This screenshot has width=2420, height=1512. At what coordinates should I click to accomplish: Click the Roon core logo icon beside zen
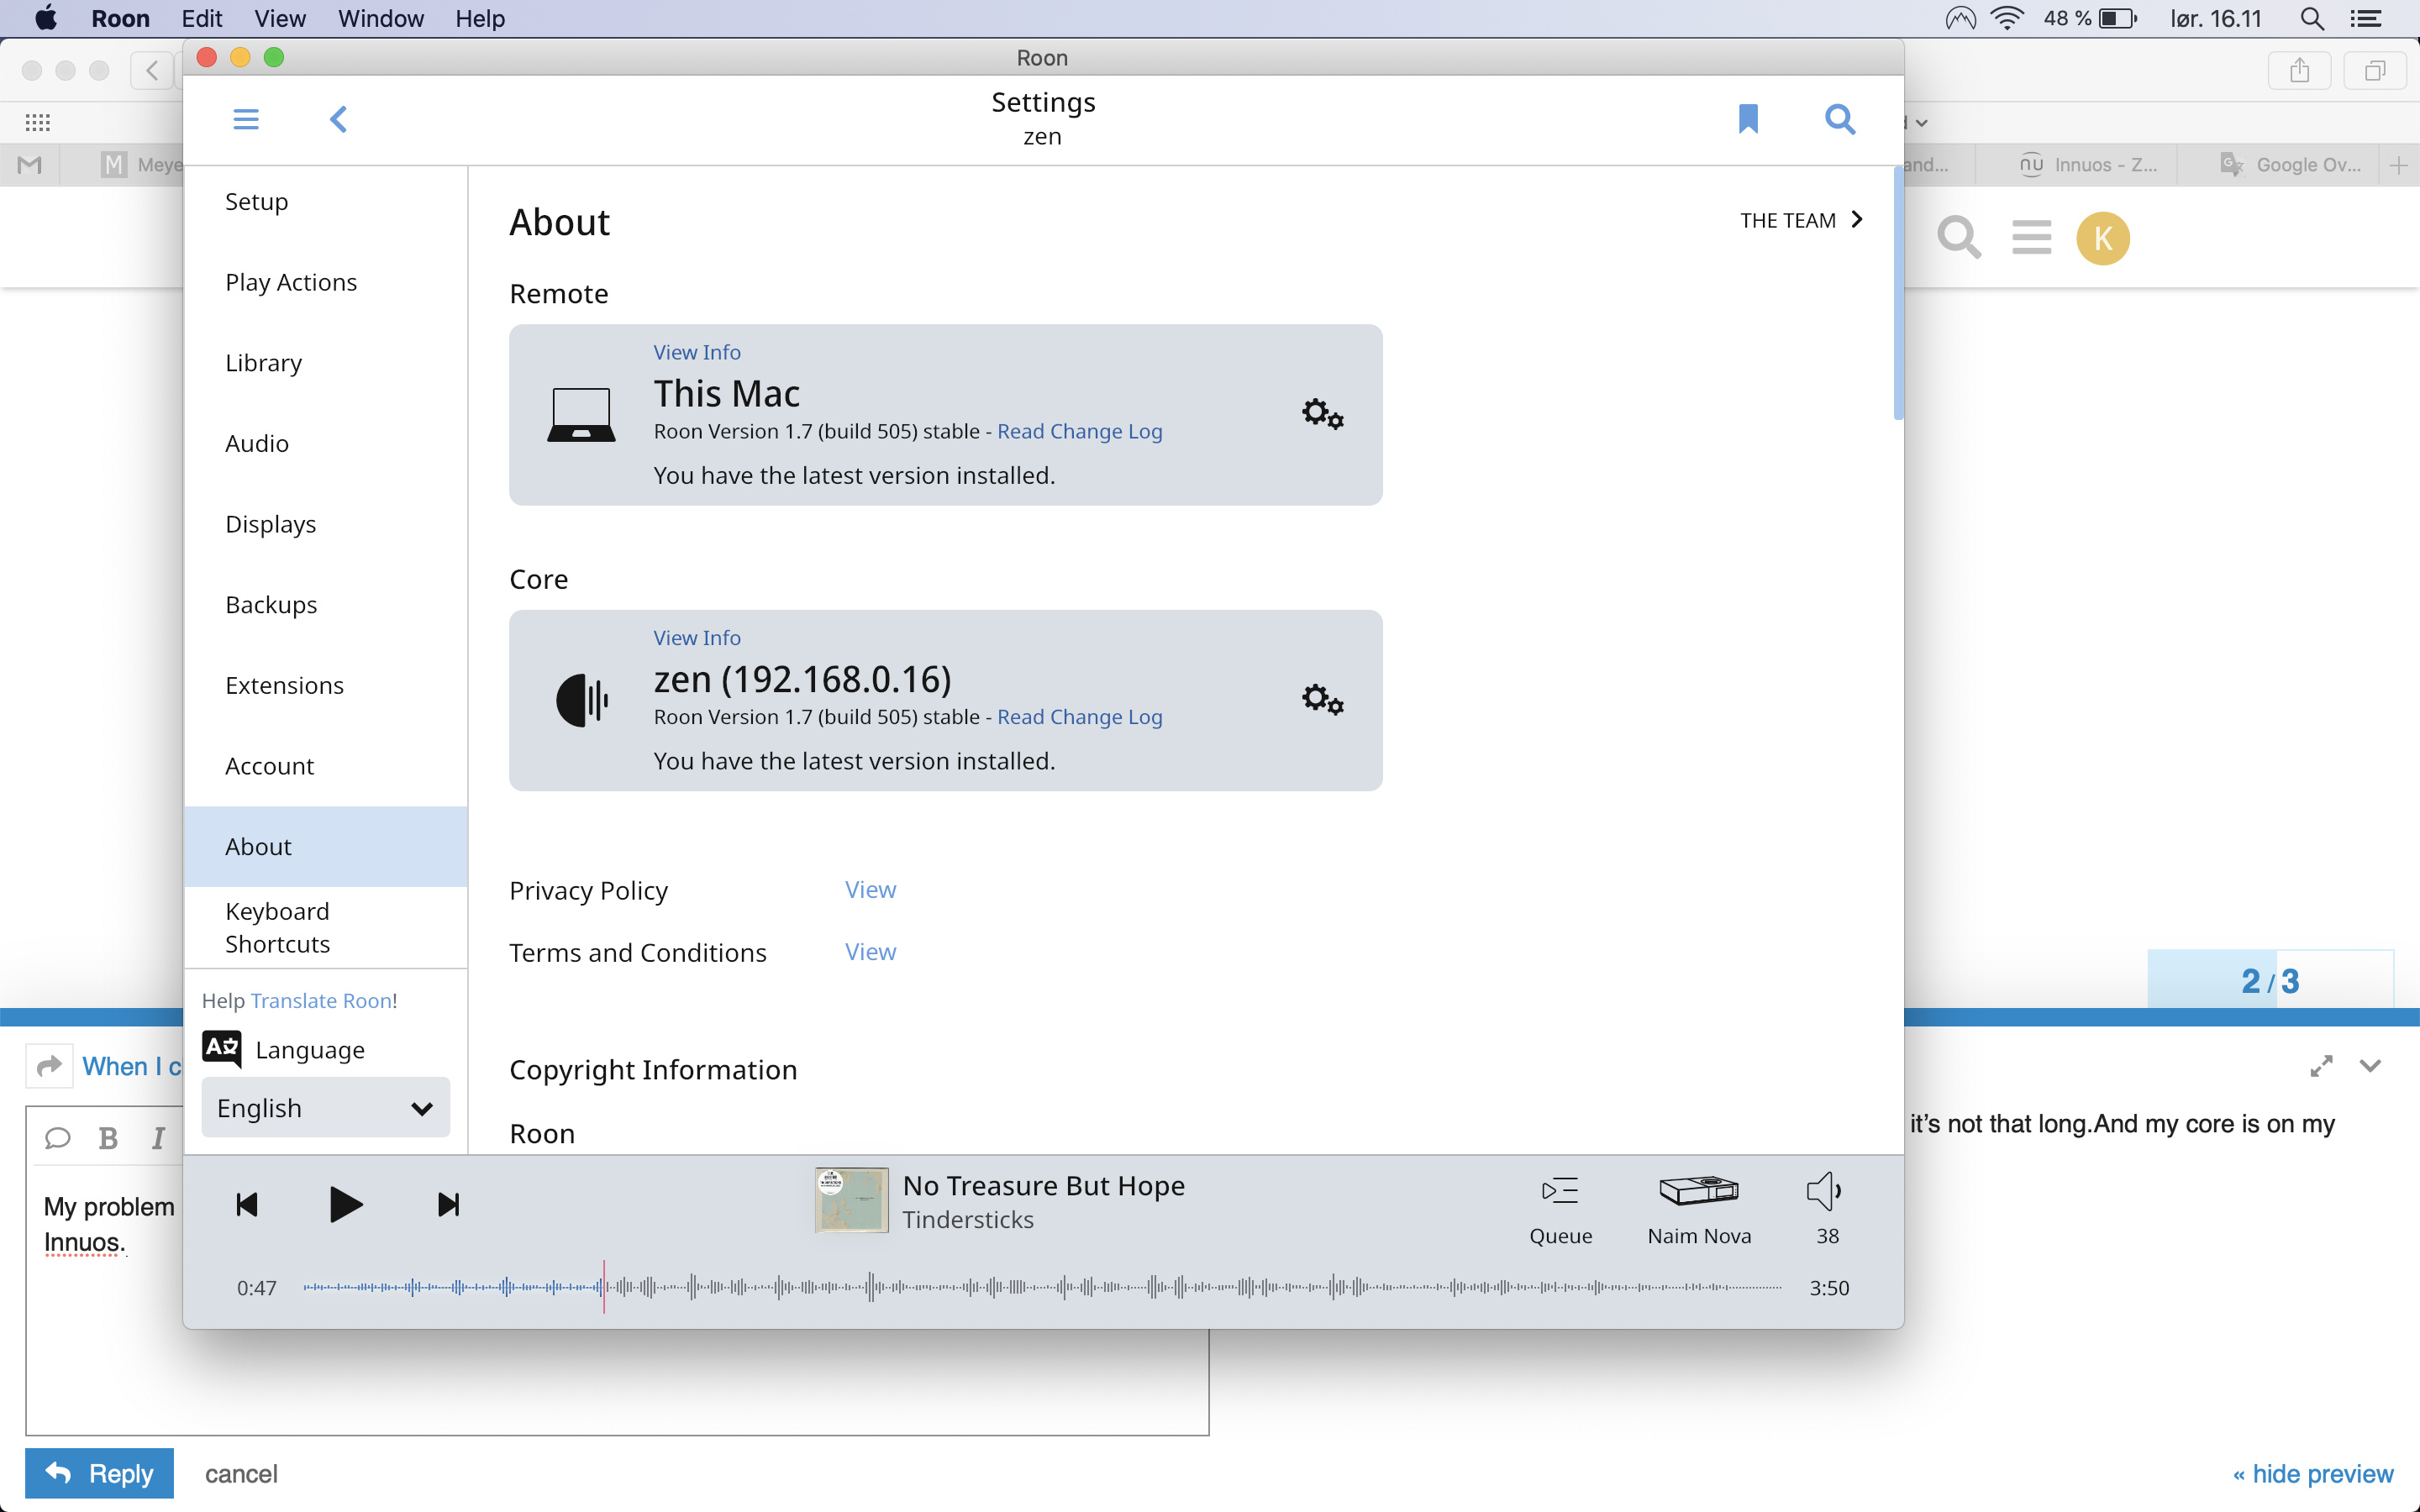(x=581, y=700)
